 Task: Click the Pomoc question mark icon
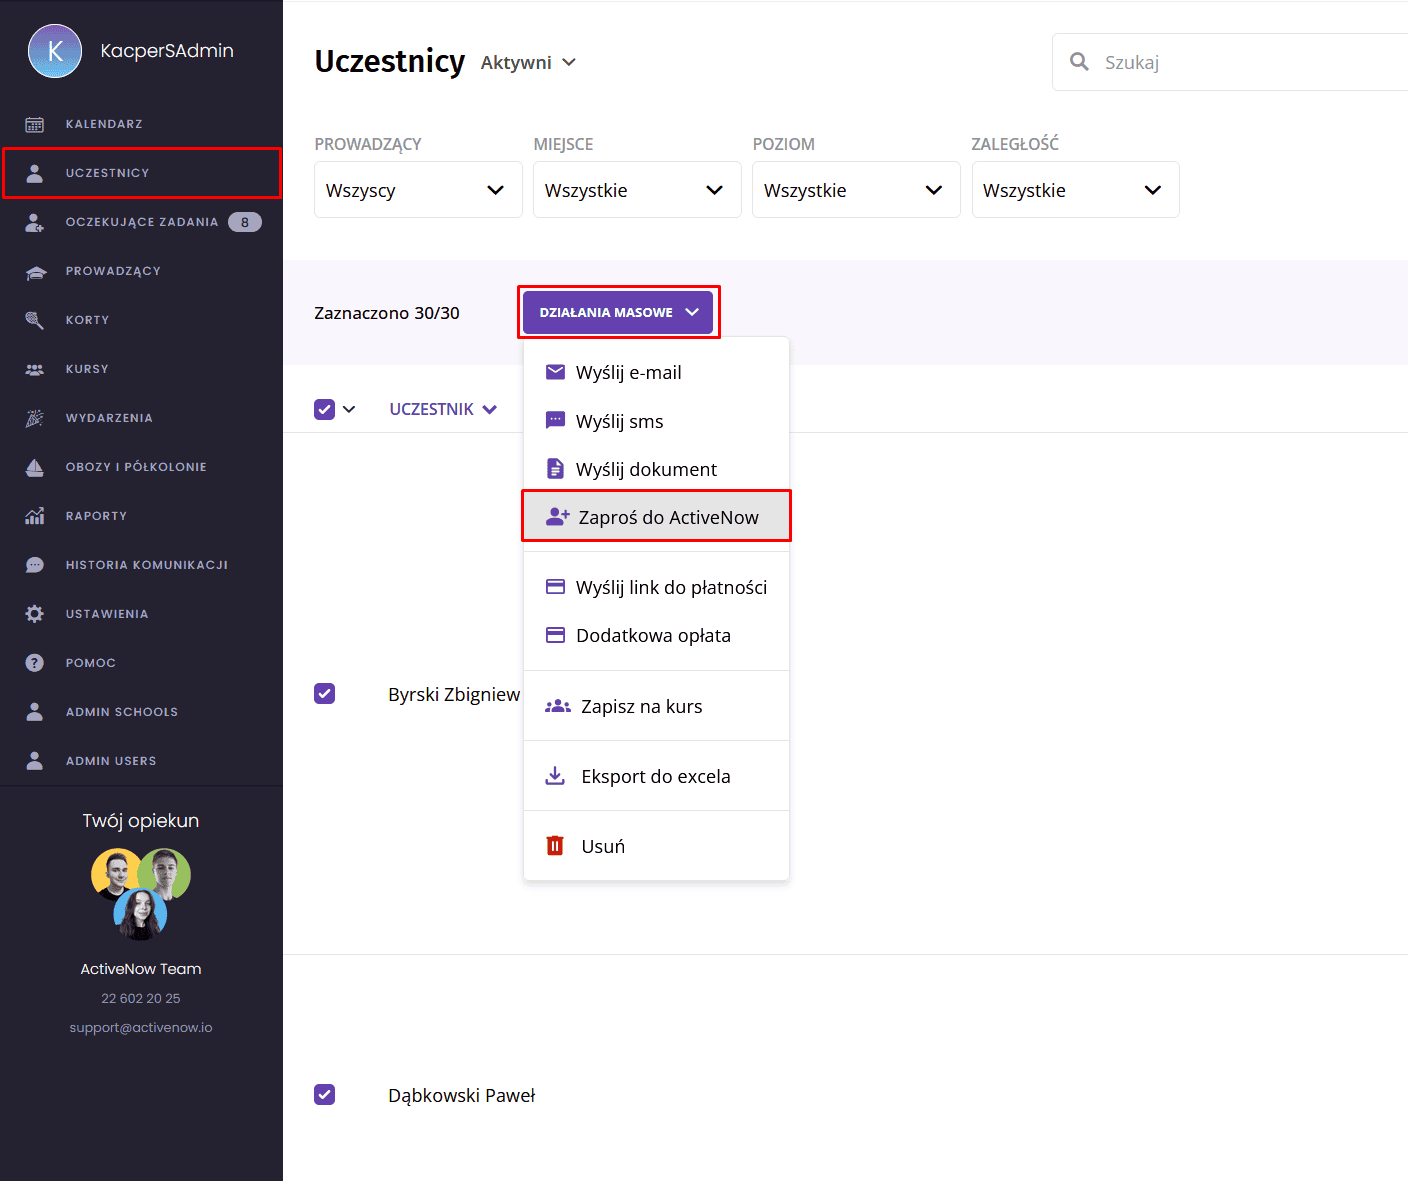click(x=34, y=663)
